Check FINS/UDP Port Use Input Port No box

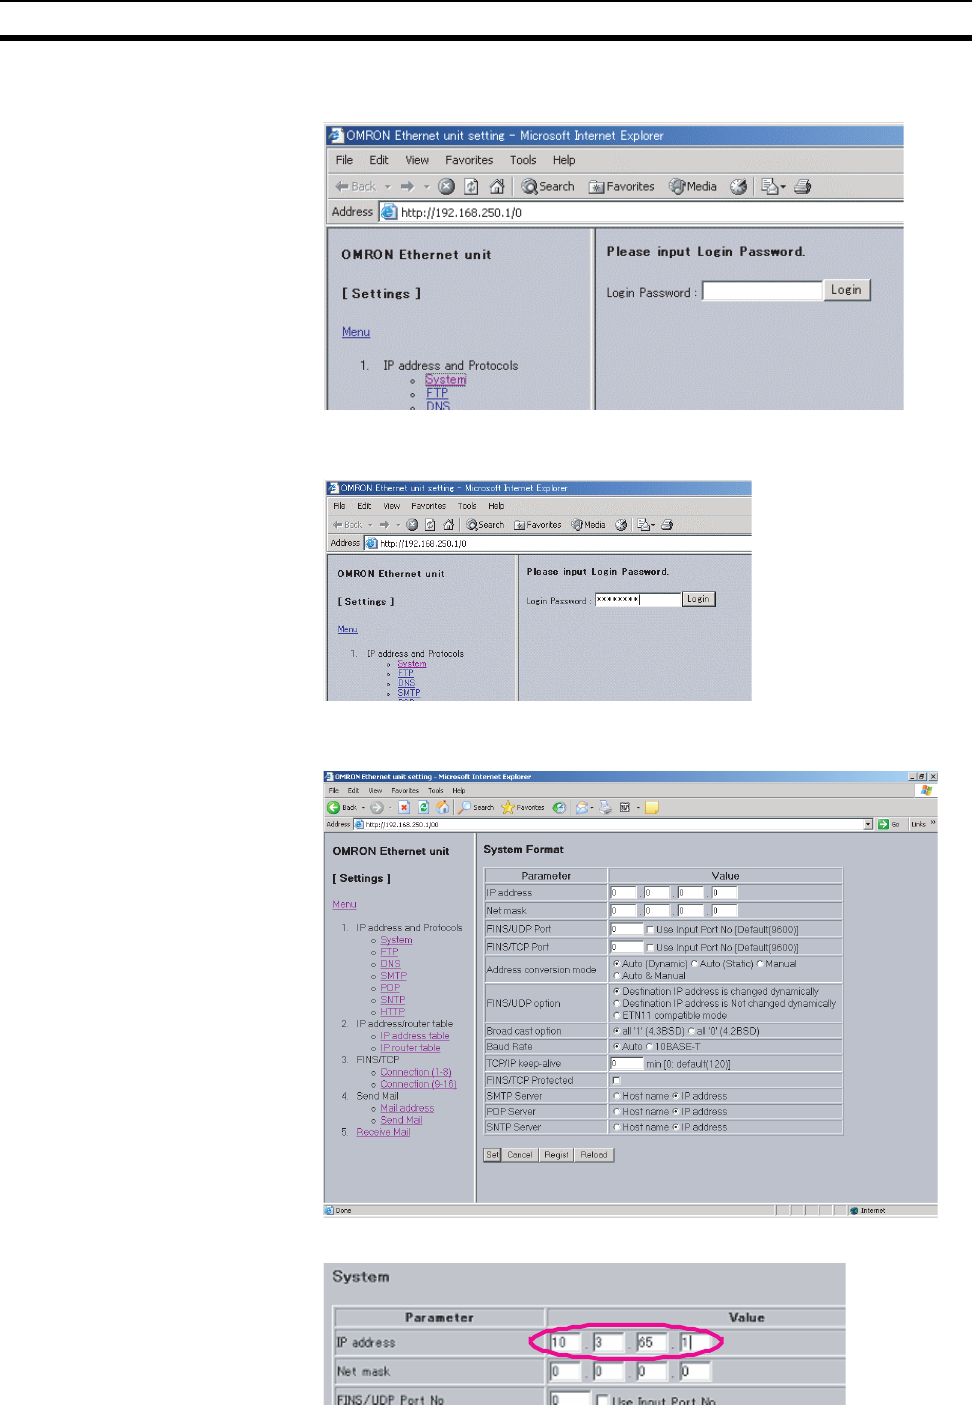coord(650,929)
